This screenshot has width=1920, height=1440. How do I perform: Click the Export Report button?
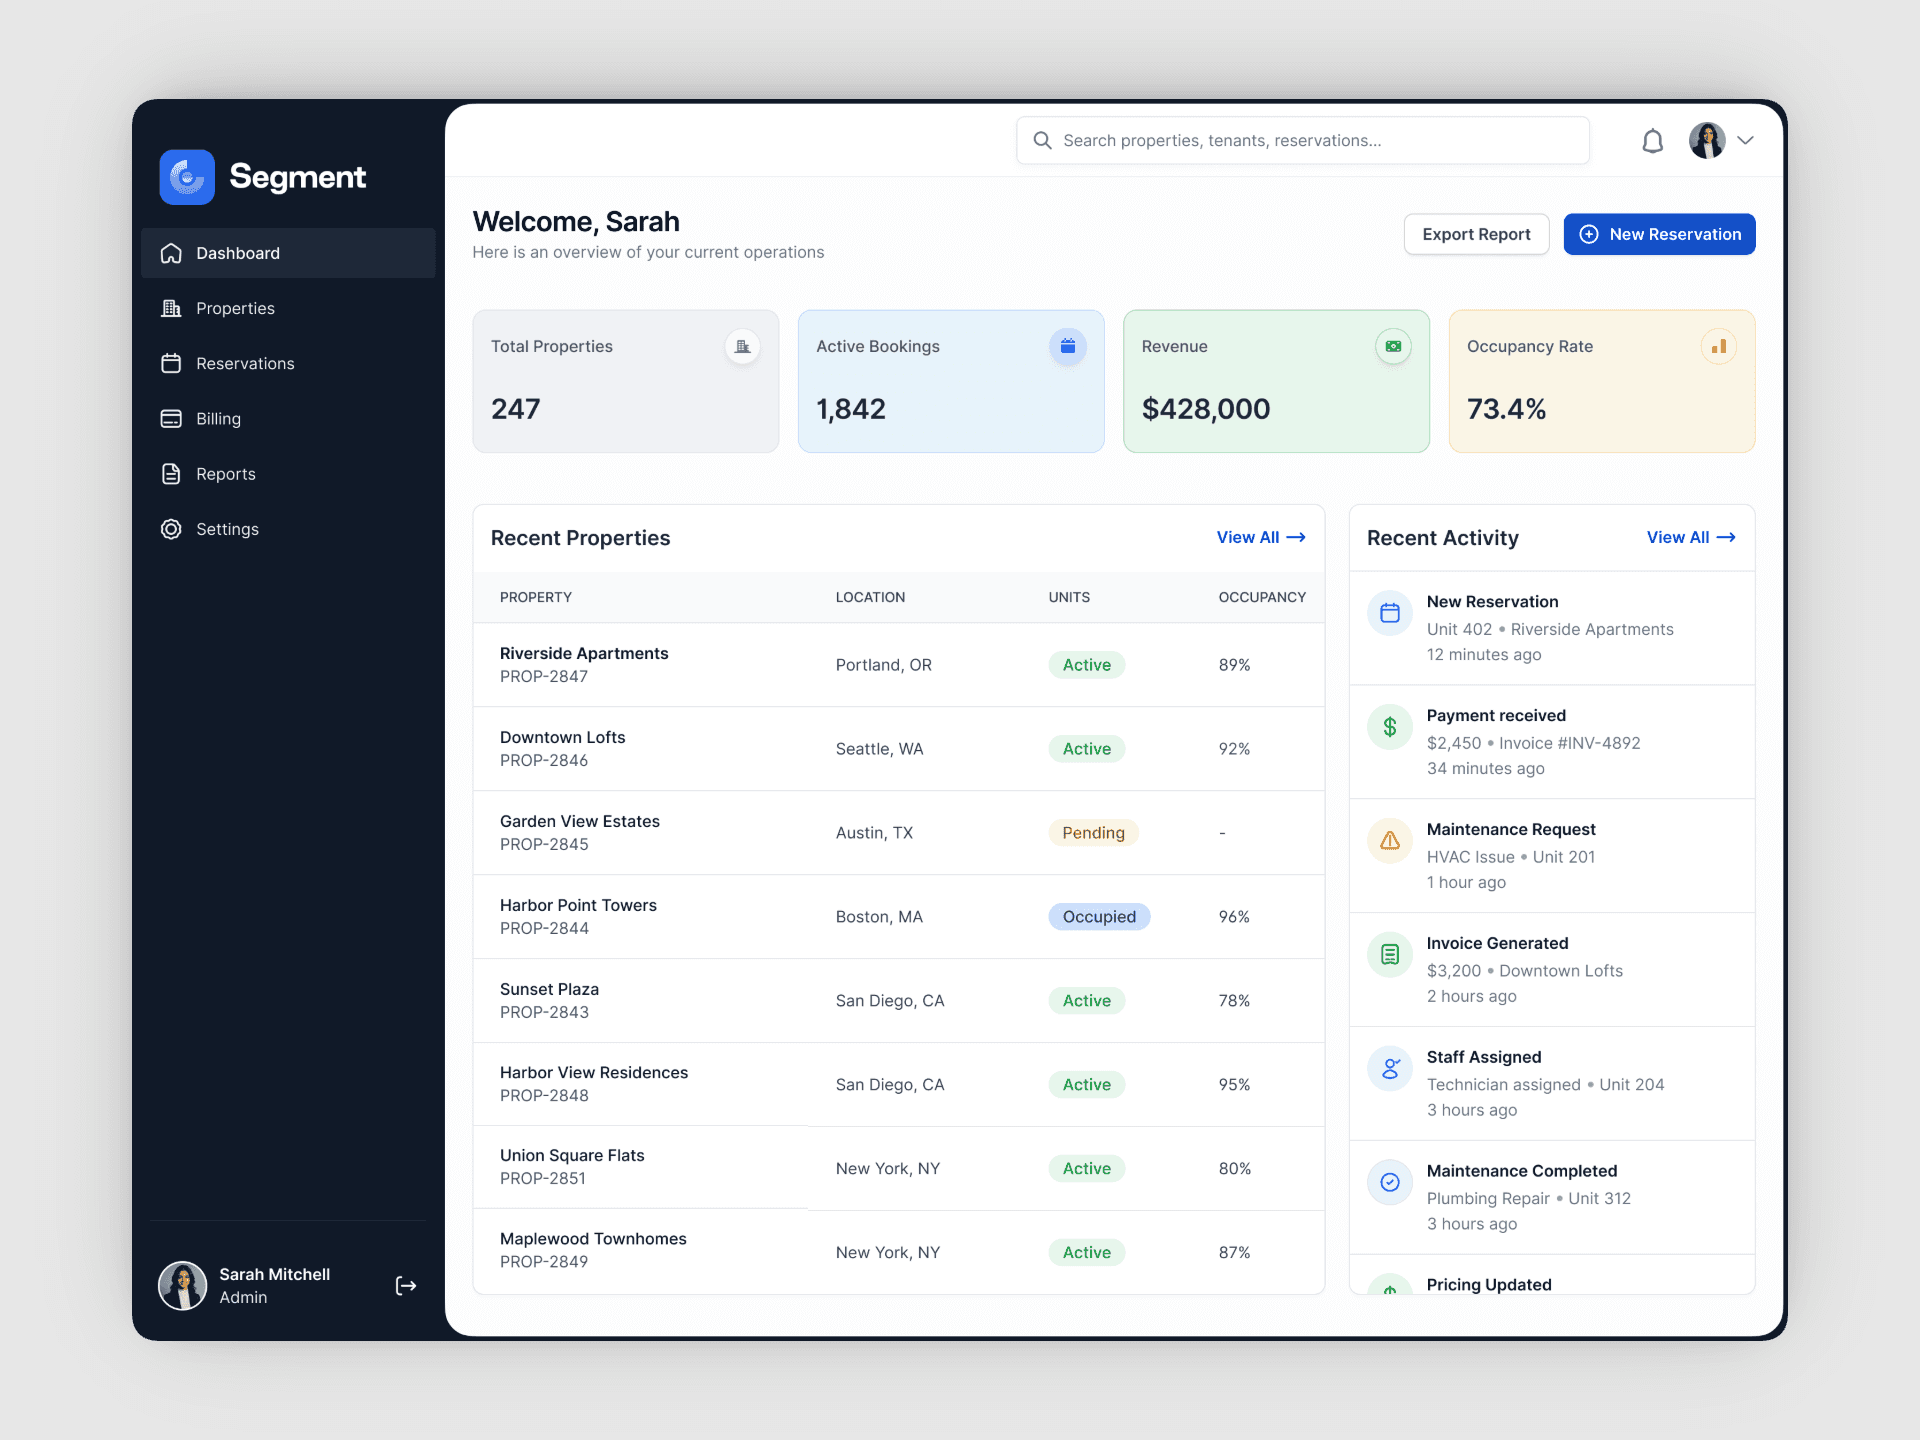point(1476,234)
